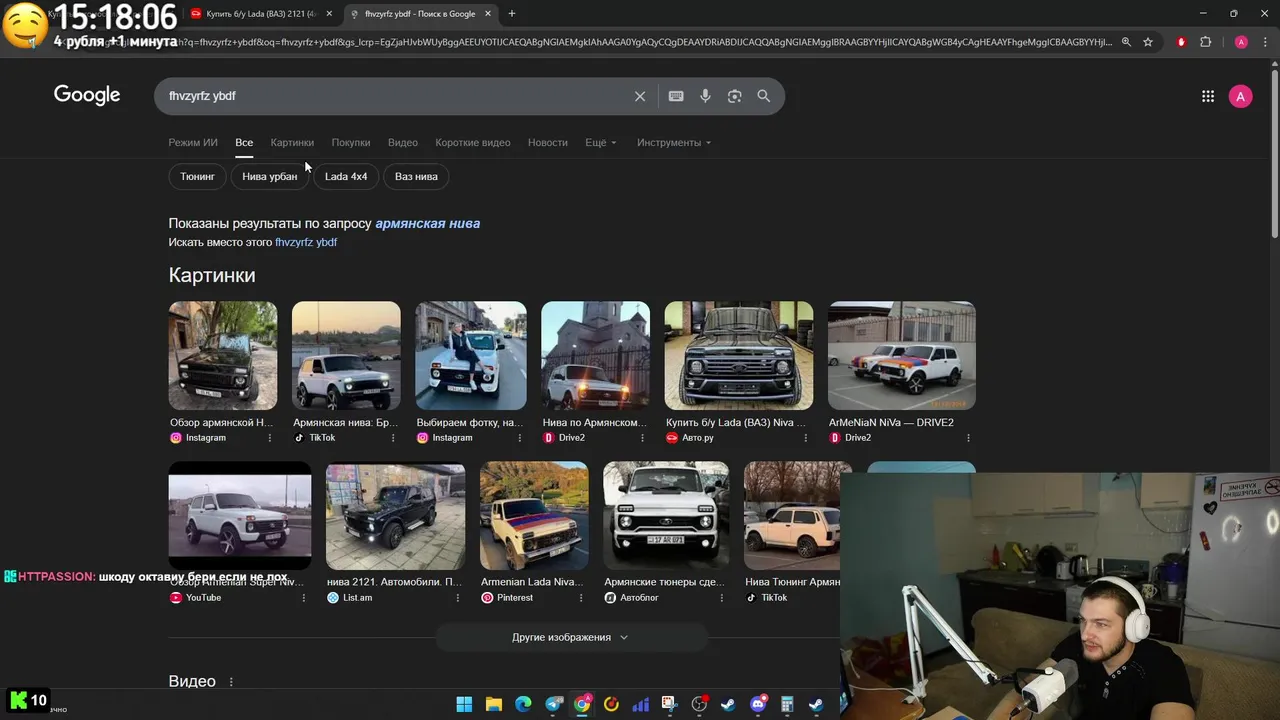Apply the Тюнинг filter chip
Screen dimensions: 1280x720
[197, 176]
